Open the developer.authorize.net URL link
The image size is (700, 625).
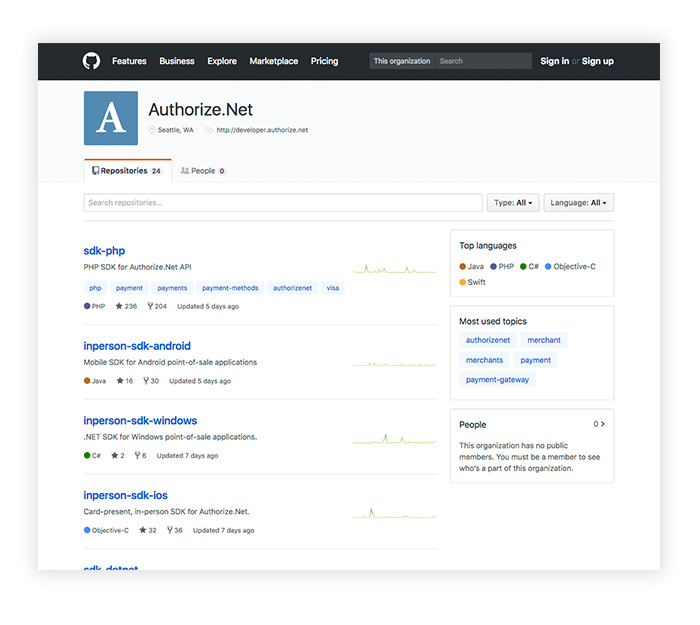(262, 130)
